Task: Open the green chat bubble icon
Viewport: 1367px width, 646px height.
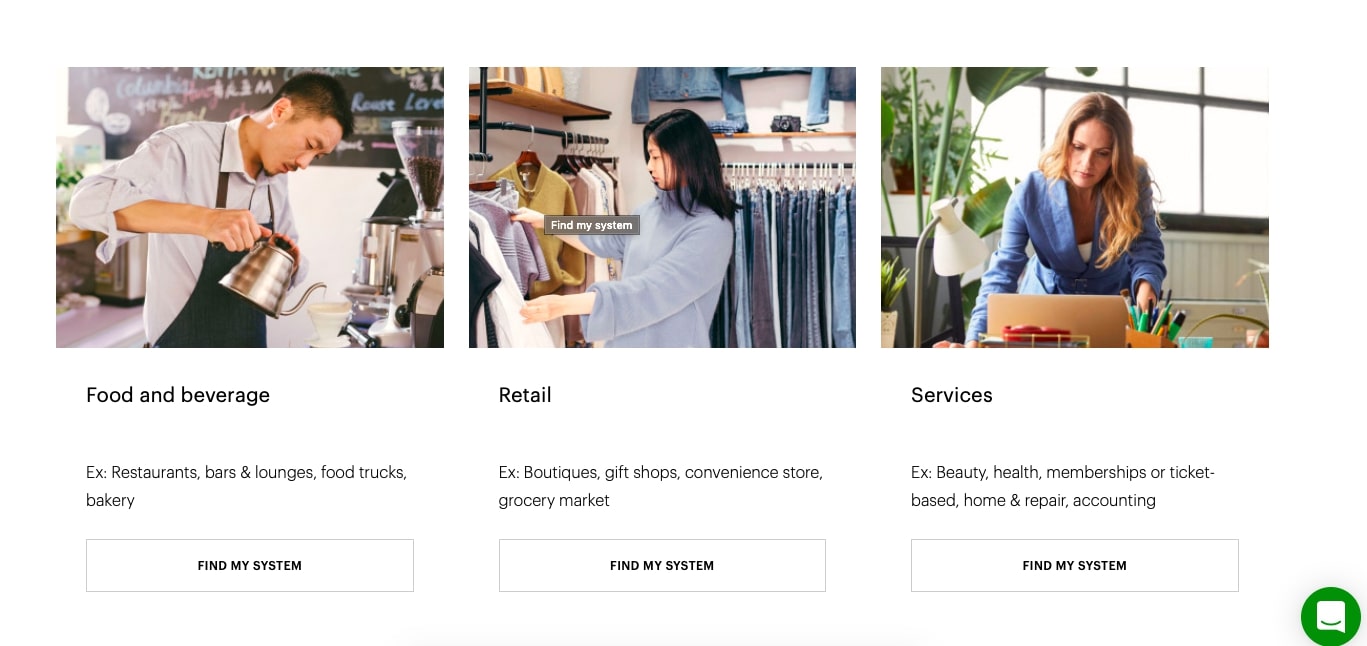Action: coord(1330,617)
